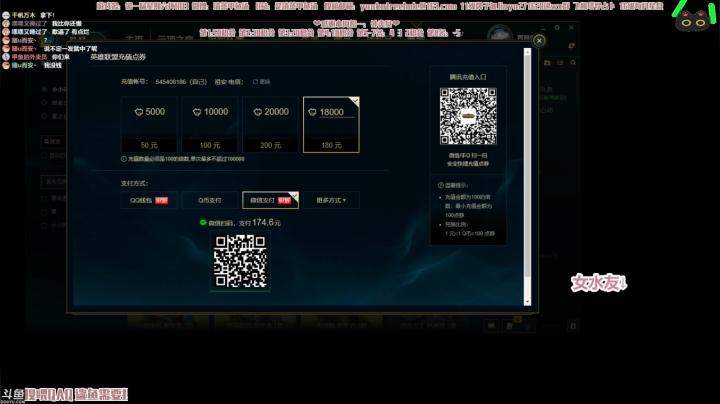Pay with QQ钱包 option
The width and height of the screenshot is (720, 404).
[x=149, y=200]
